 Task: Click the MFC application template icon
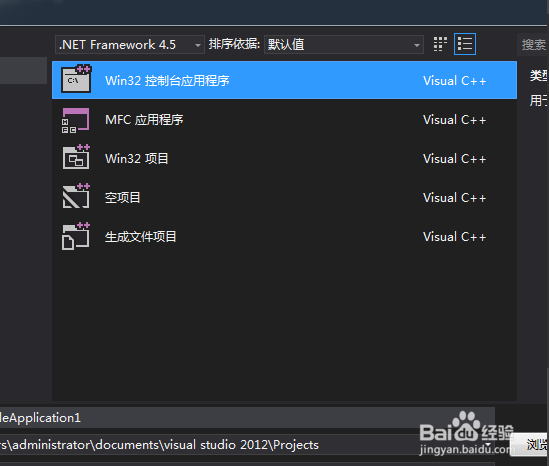pos(76,120)
